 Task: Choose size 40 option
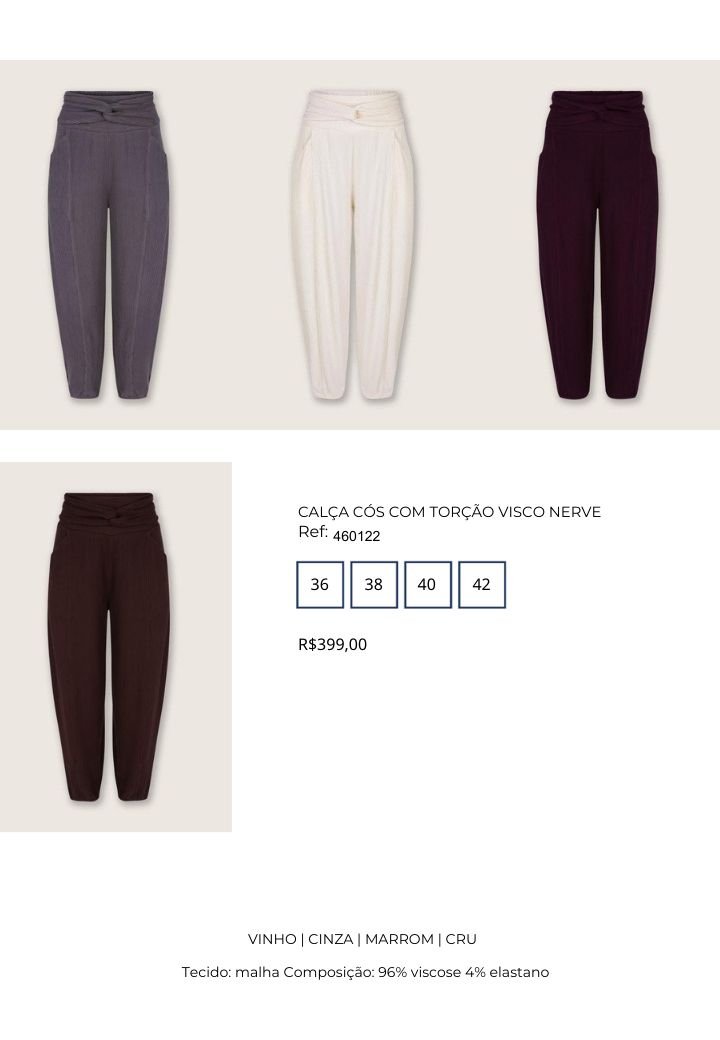428,584
